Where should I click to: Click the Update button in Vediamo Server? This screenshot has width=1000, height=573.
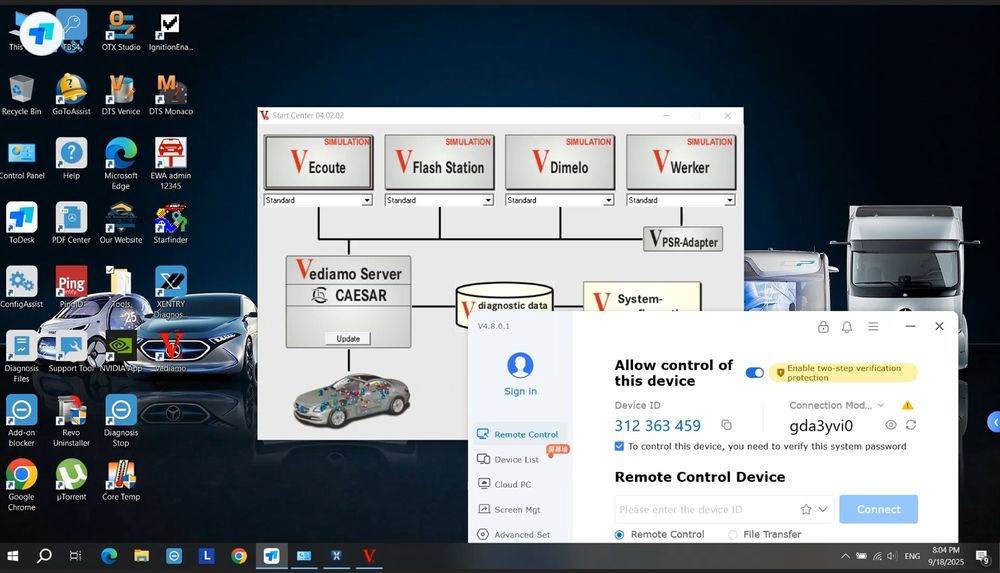click(x=348, y=338)
